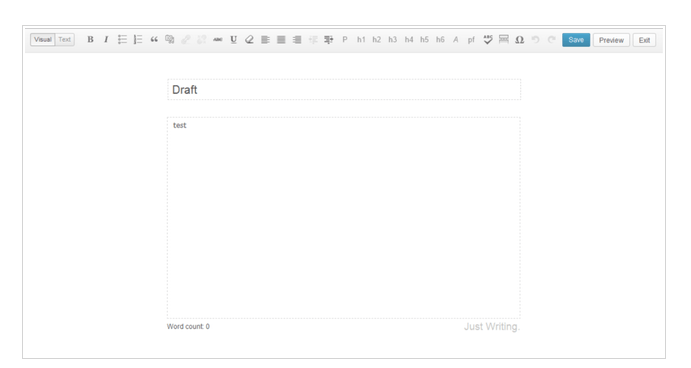Align text to the right

pos(297,40)
